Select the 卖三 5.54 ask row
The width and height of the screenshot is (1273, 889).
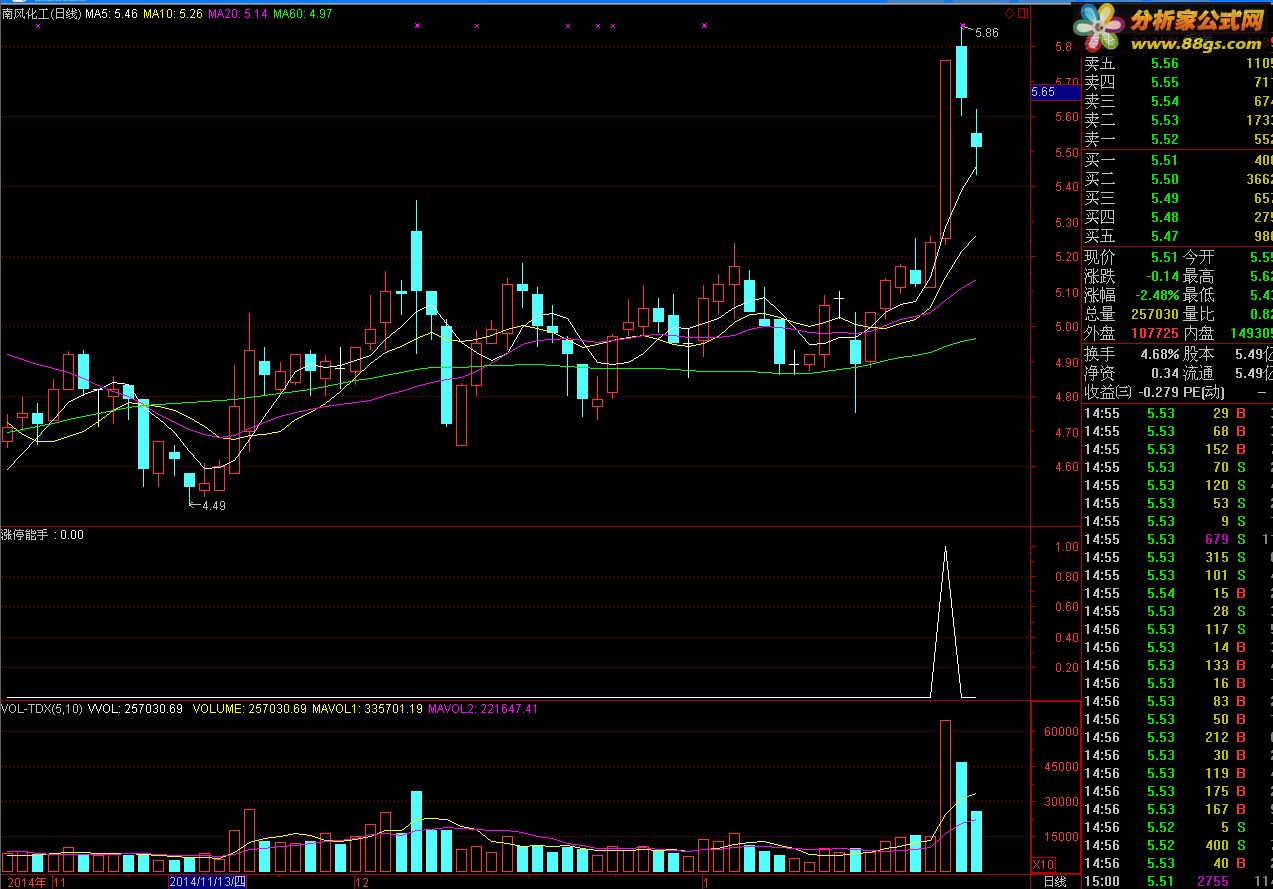point(1178,101)
